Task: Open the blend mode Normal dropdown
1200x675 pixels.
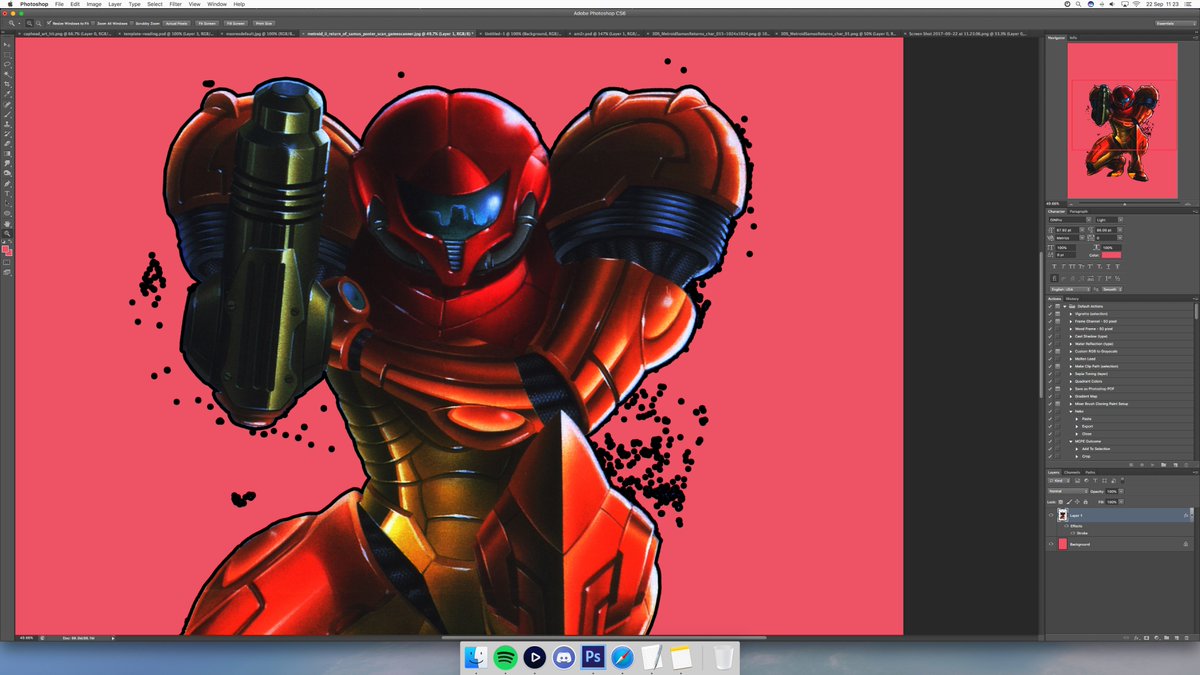Action: pyautogui.click(x=1068, y=491)
